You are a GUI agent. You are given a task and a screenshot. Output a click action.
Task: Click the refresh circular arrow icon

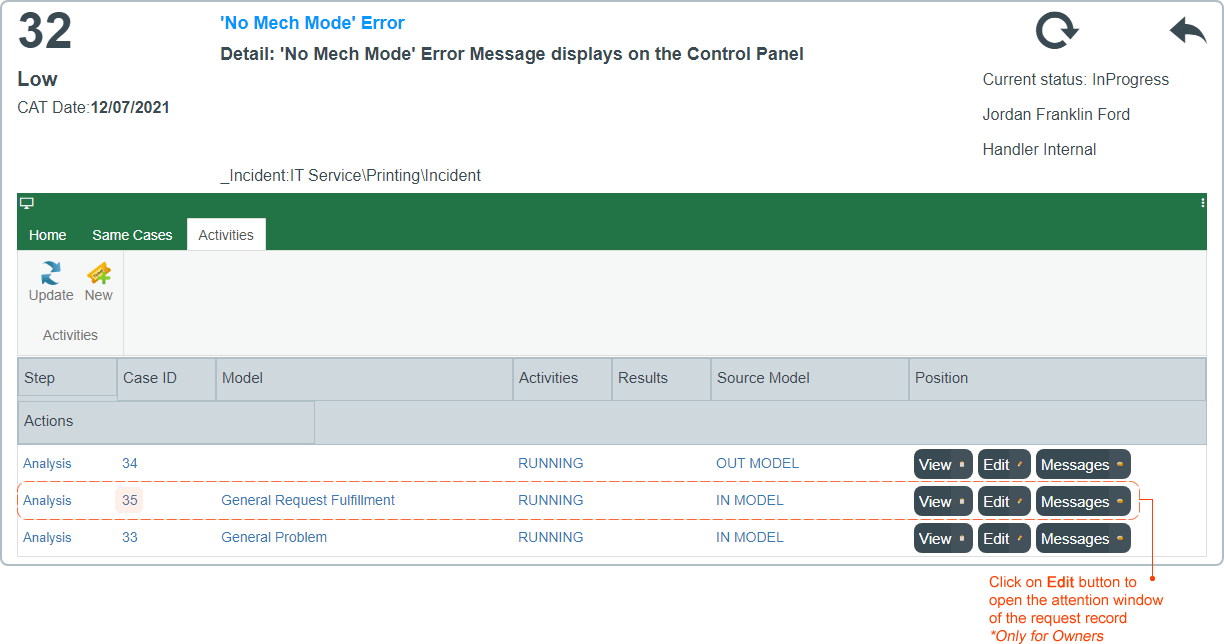(1057, 31)
